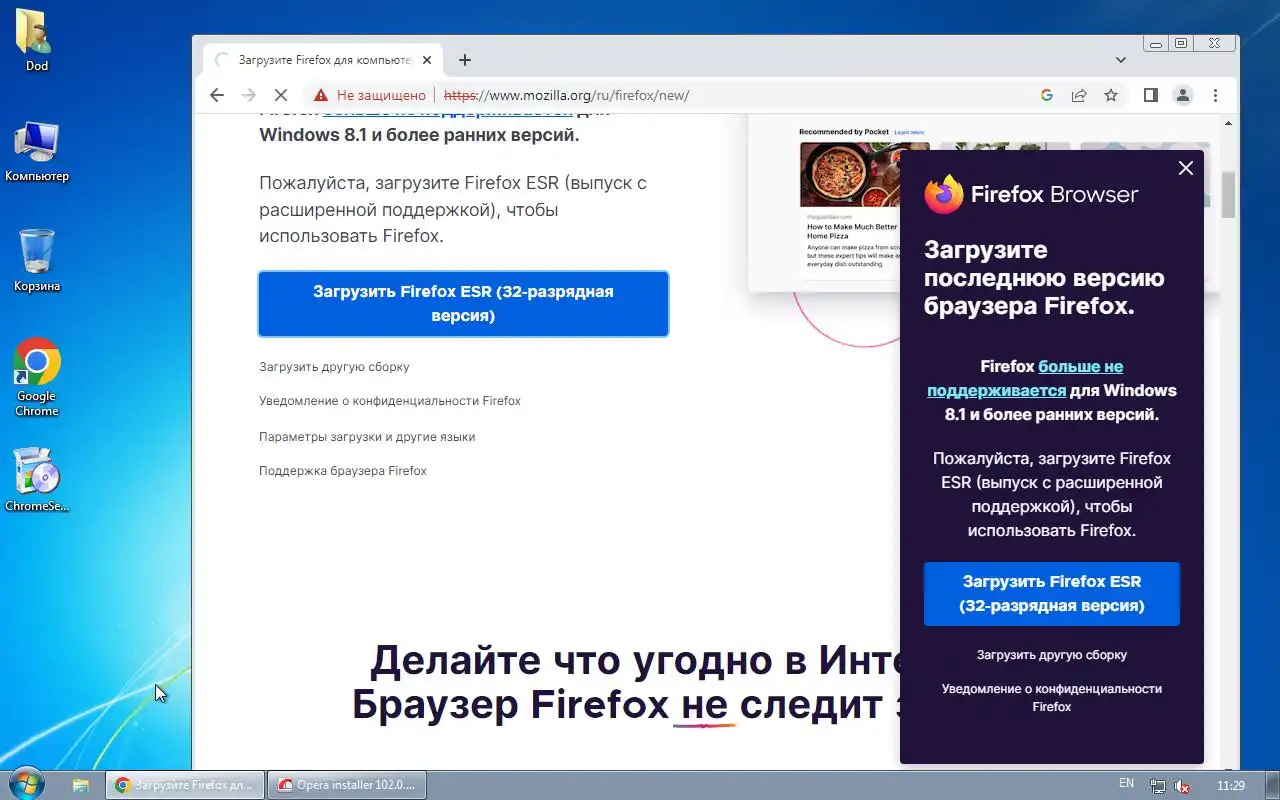This screenshot has height=800, width=1280.
Task: Open main page 'Загрузить другую сборку' link
Action: click(334, 367)
